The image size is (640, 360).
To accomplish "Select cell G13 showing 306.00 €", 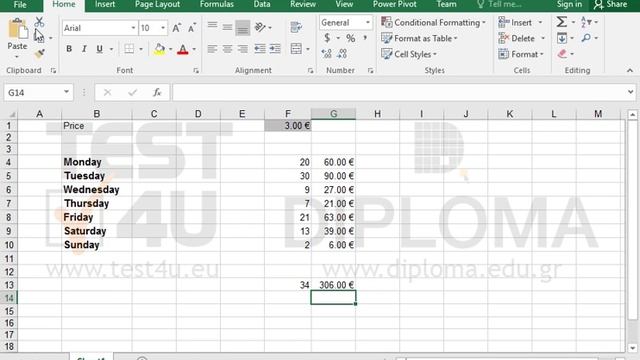I will 333,285.
